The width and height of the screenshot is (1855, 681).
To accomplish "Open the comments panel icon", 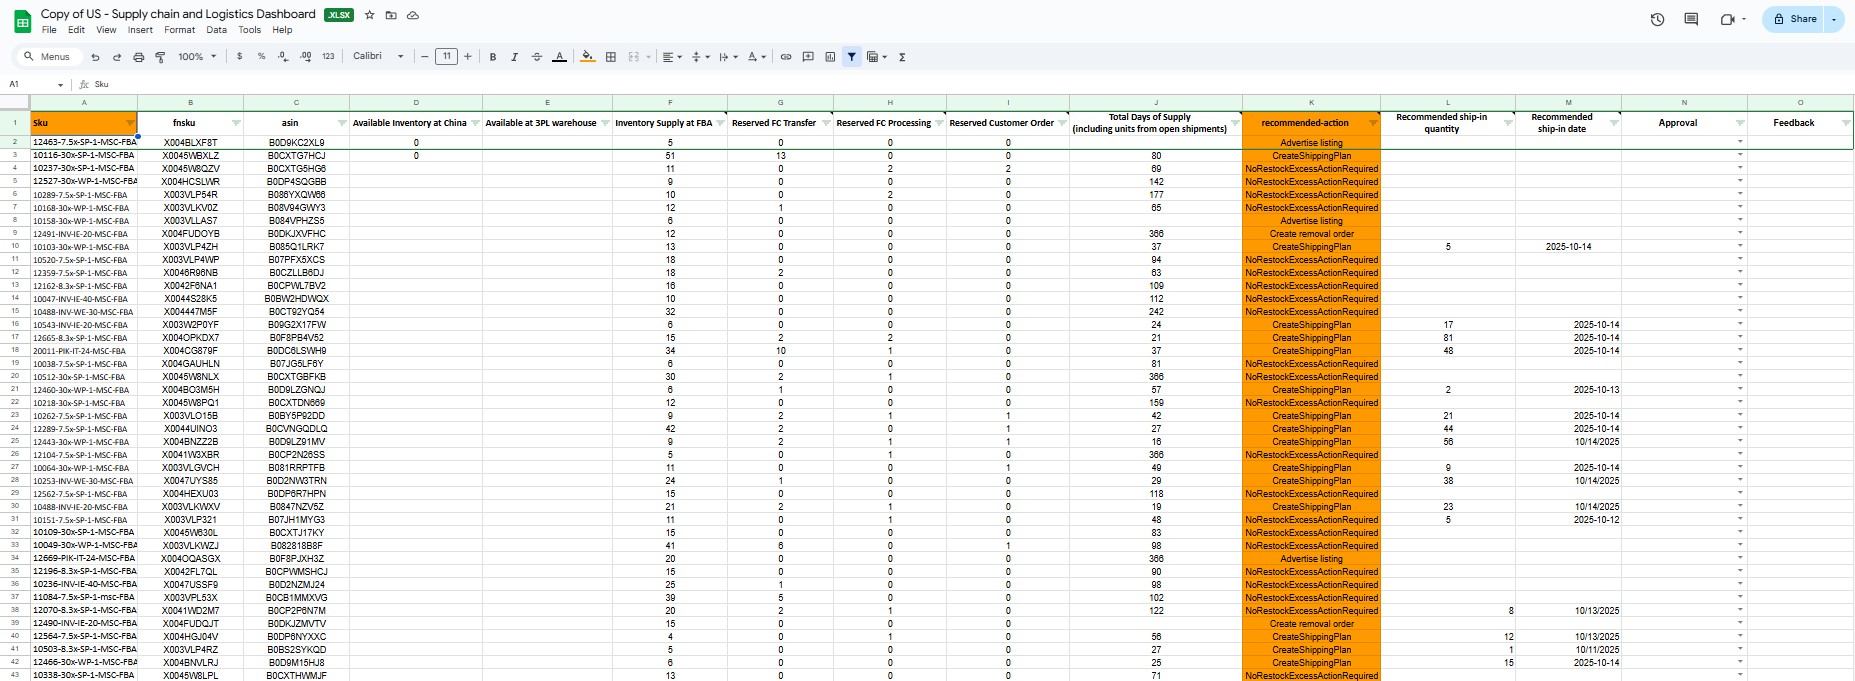I will 1691,19.
